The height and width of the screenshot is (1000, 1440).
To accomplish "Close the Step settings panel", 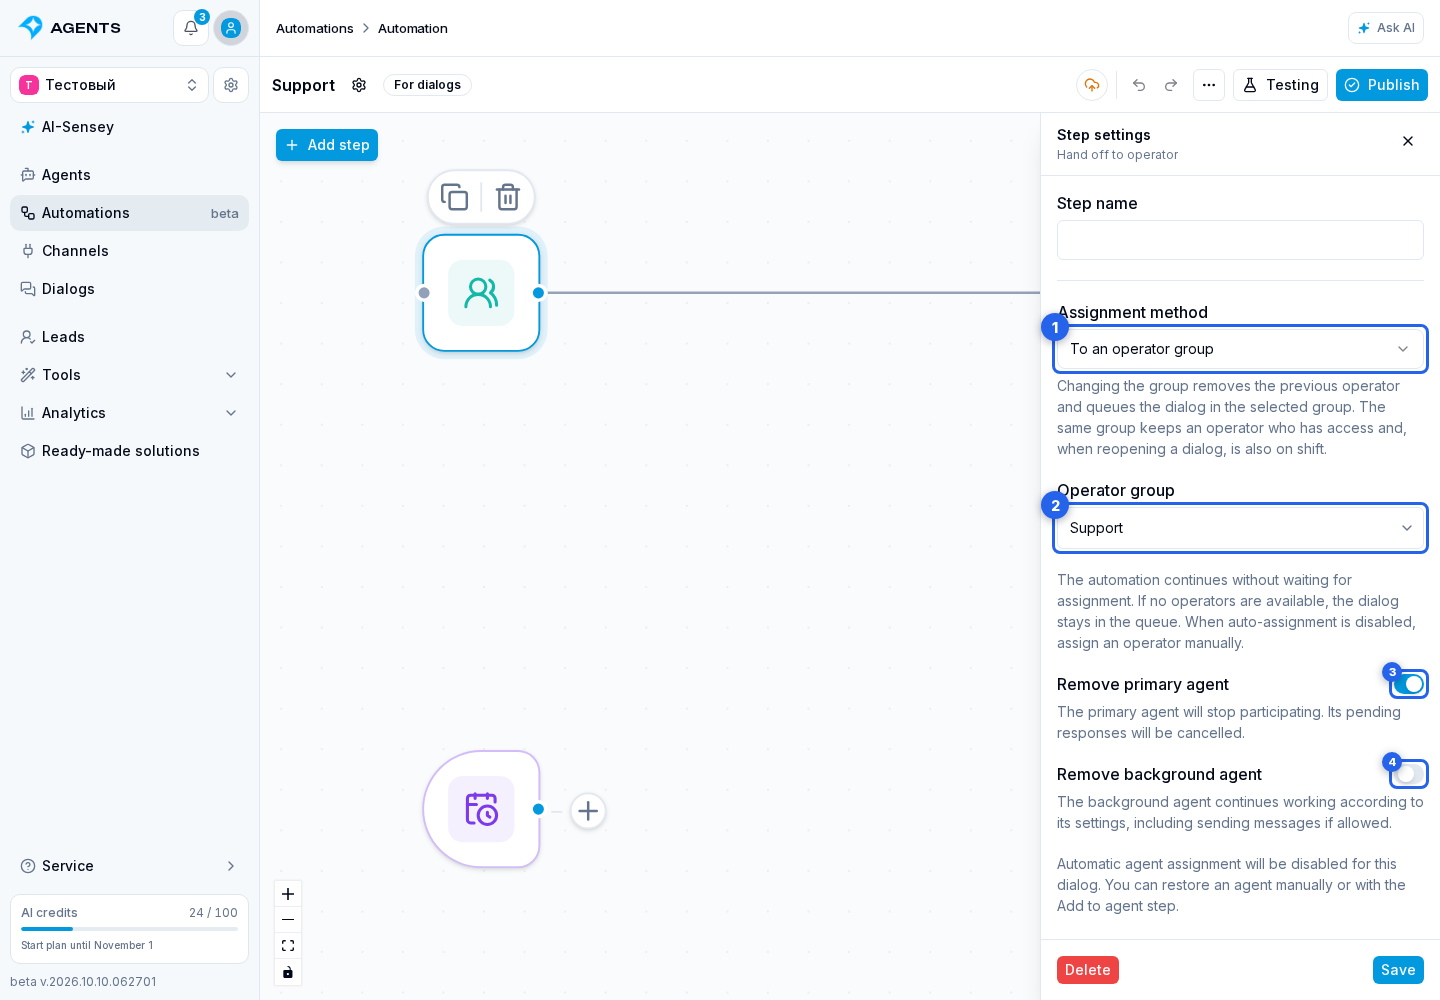I will [x=1408, y=141].
